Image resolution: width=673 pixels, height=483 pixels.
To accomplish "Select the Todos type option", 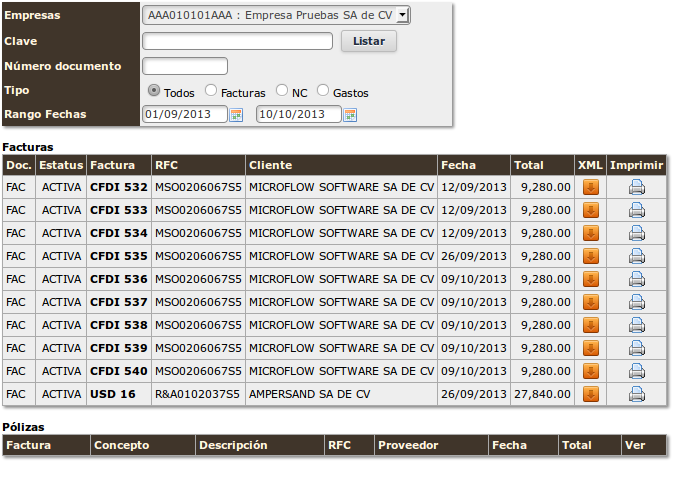I will click(154, 91).
